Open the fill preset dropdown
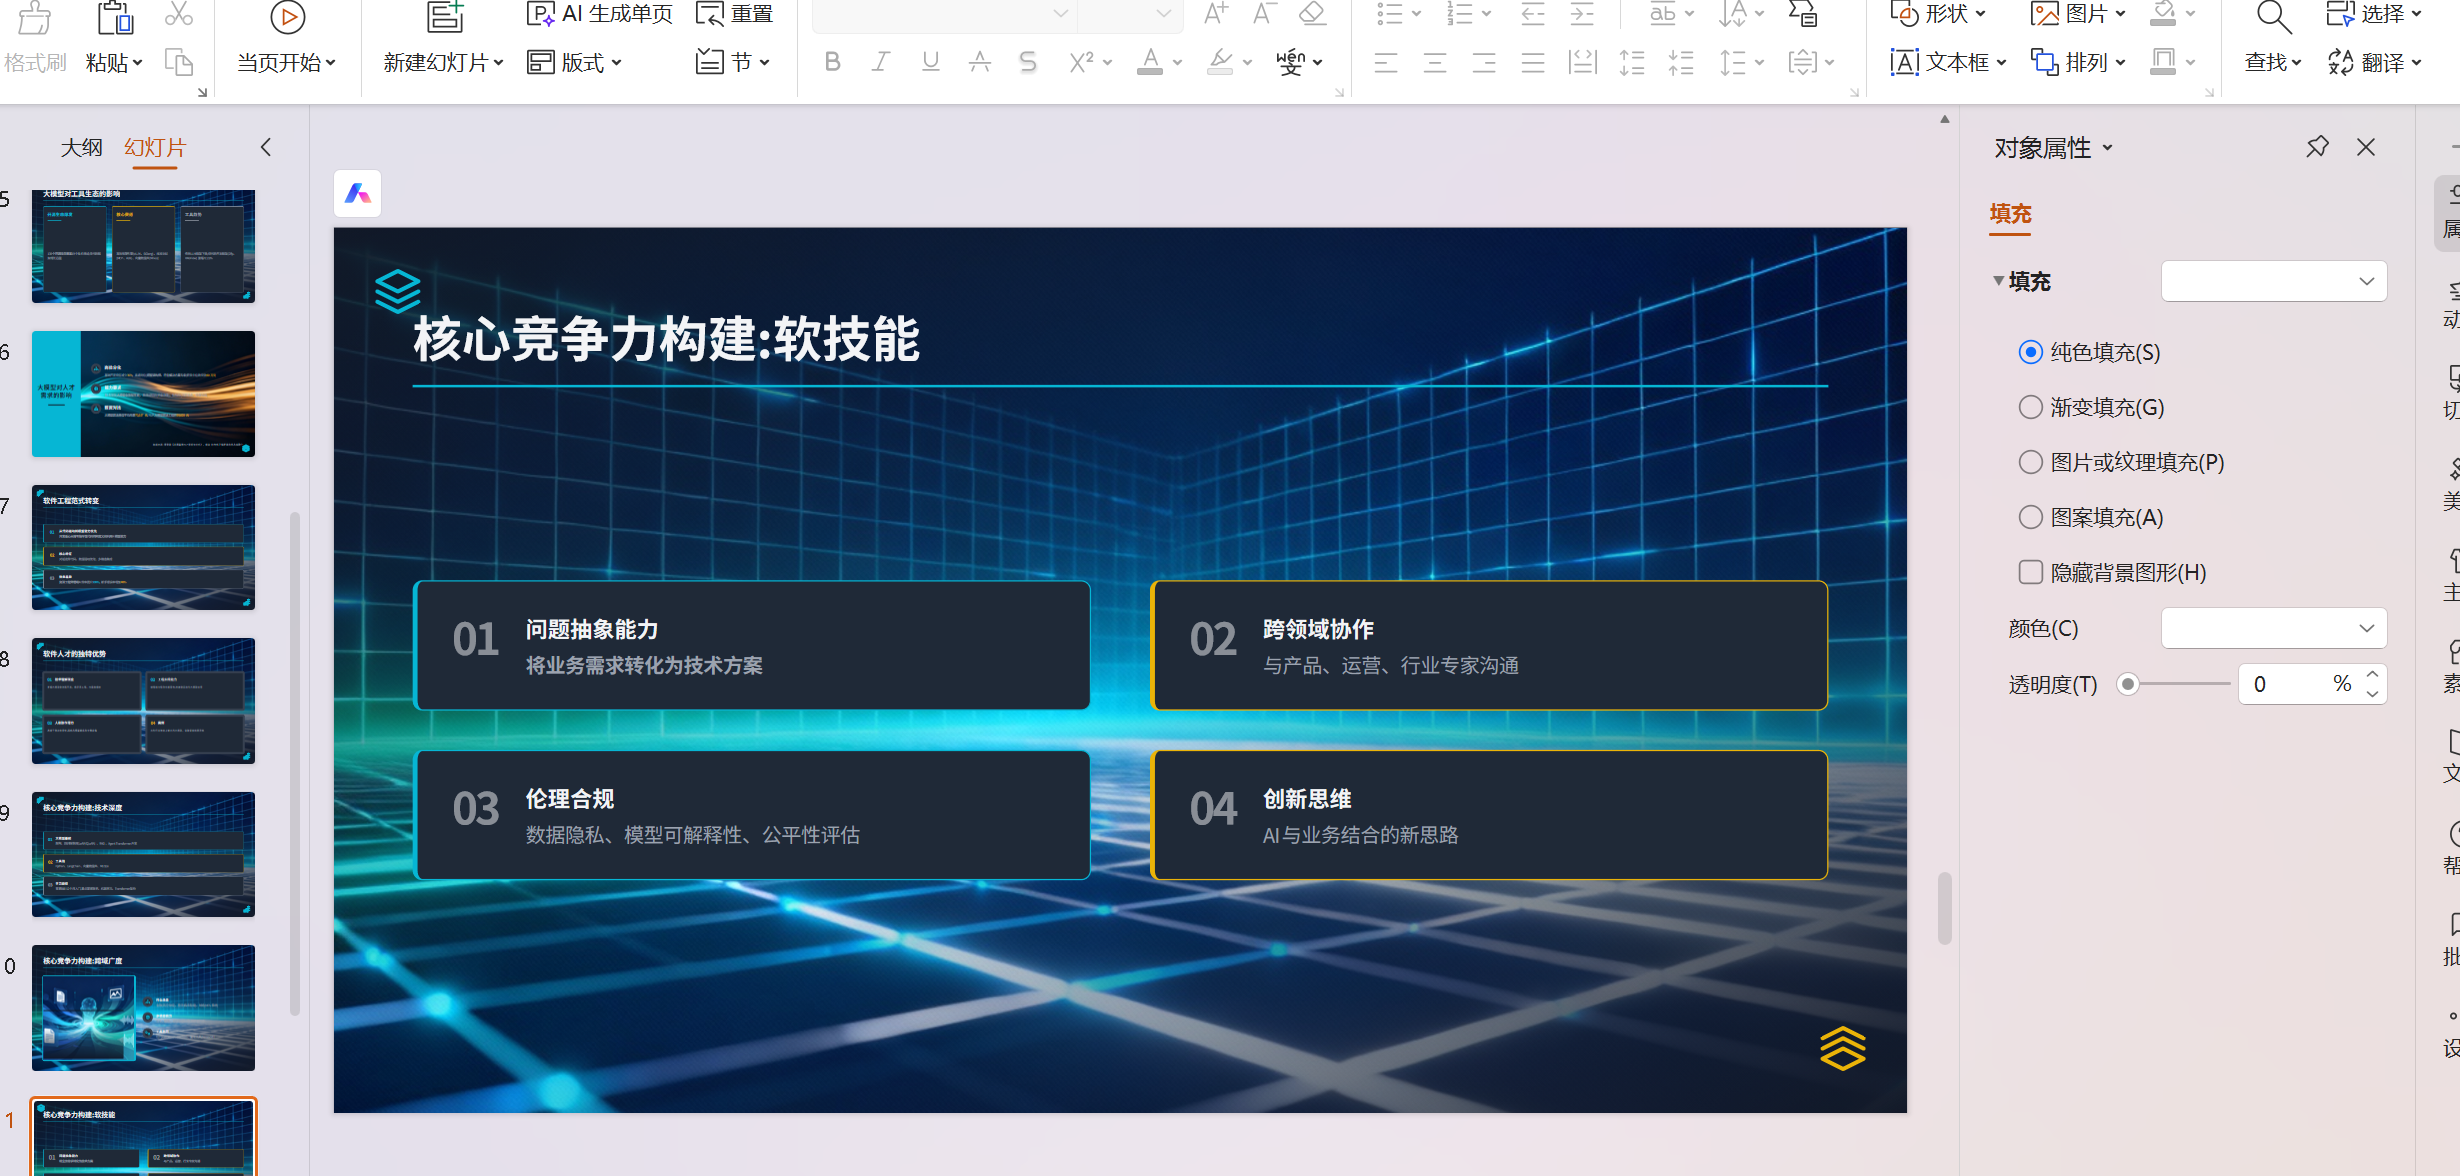This screenshot has height=1176, width=2460. click(x=2274, y=281)
